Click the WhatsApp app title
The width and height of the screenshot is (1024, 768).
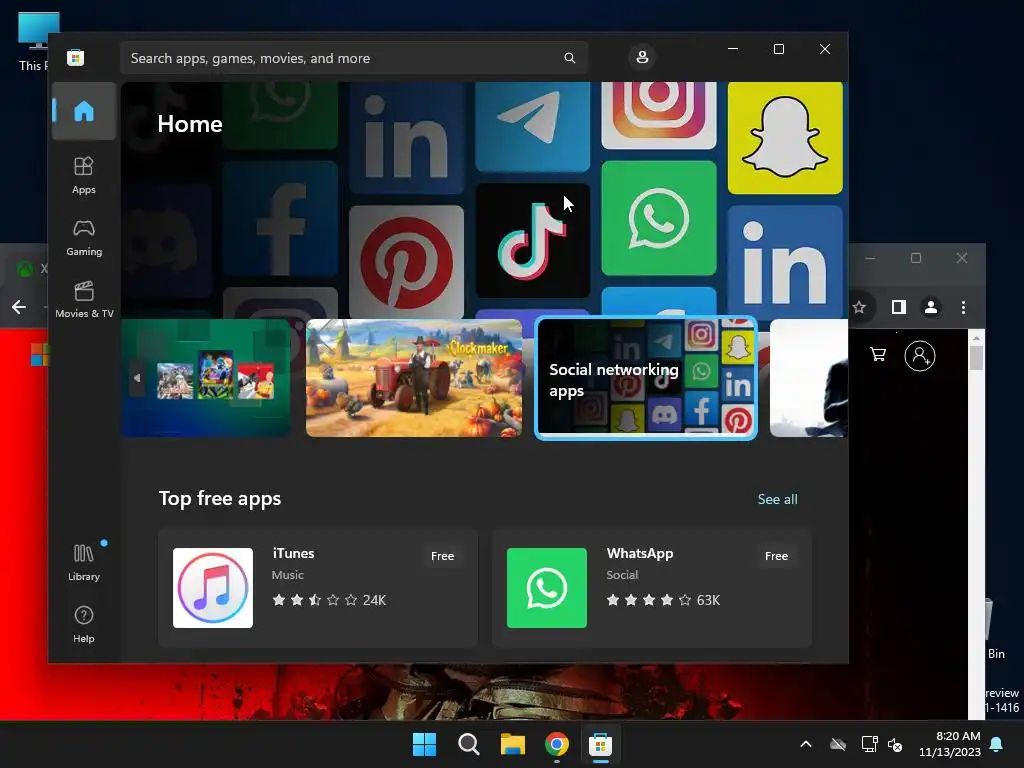[x=639, y=553]
